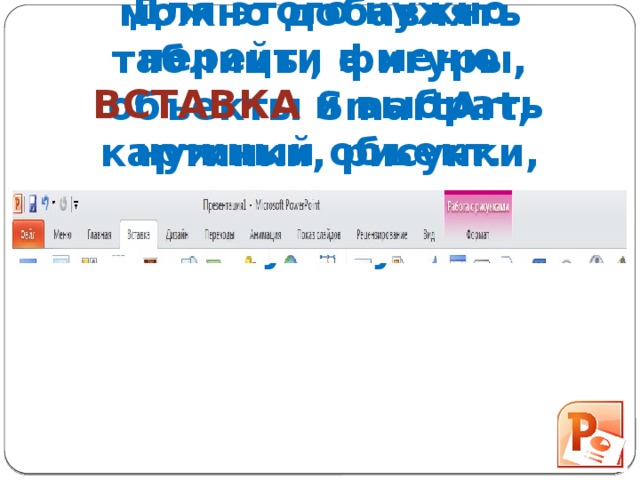Switch to the Дизайн tab
The image size is (640, 480).
click(x=177, y=235)
